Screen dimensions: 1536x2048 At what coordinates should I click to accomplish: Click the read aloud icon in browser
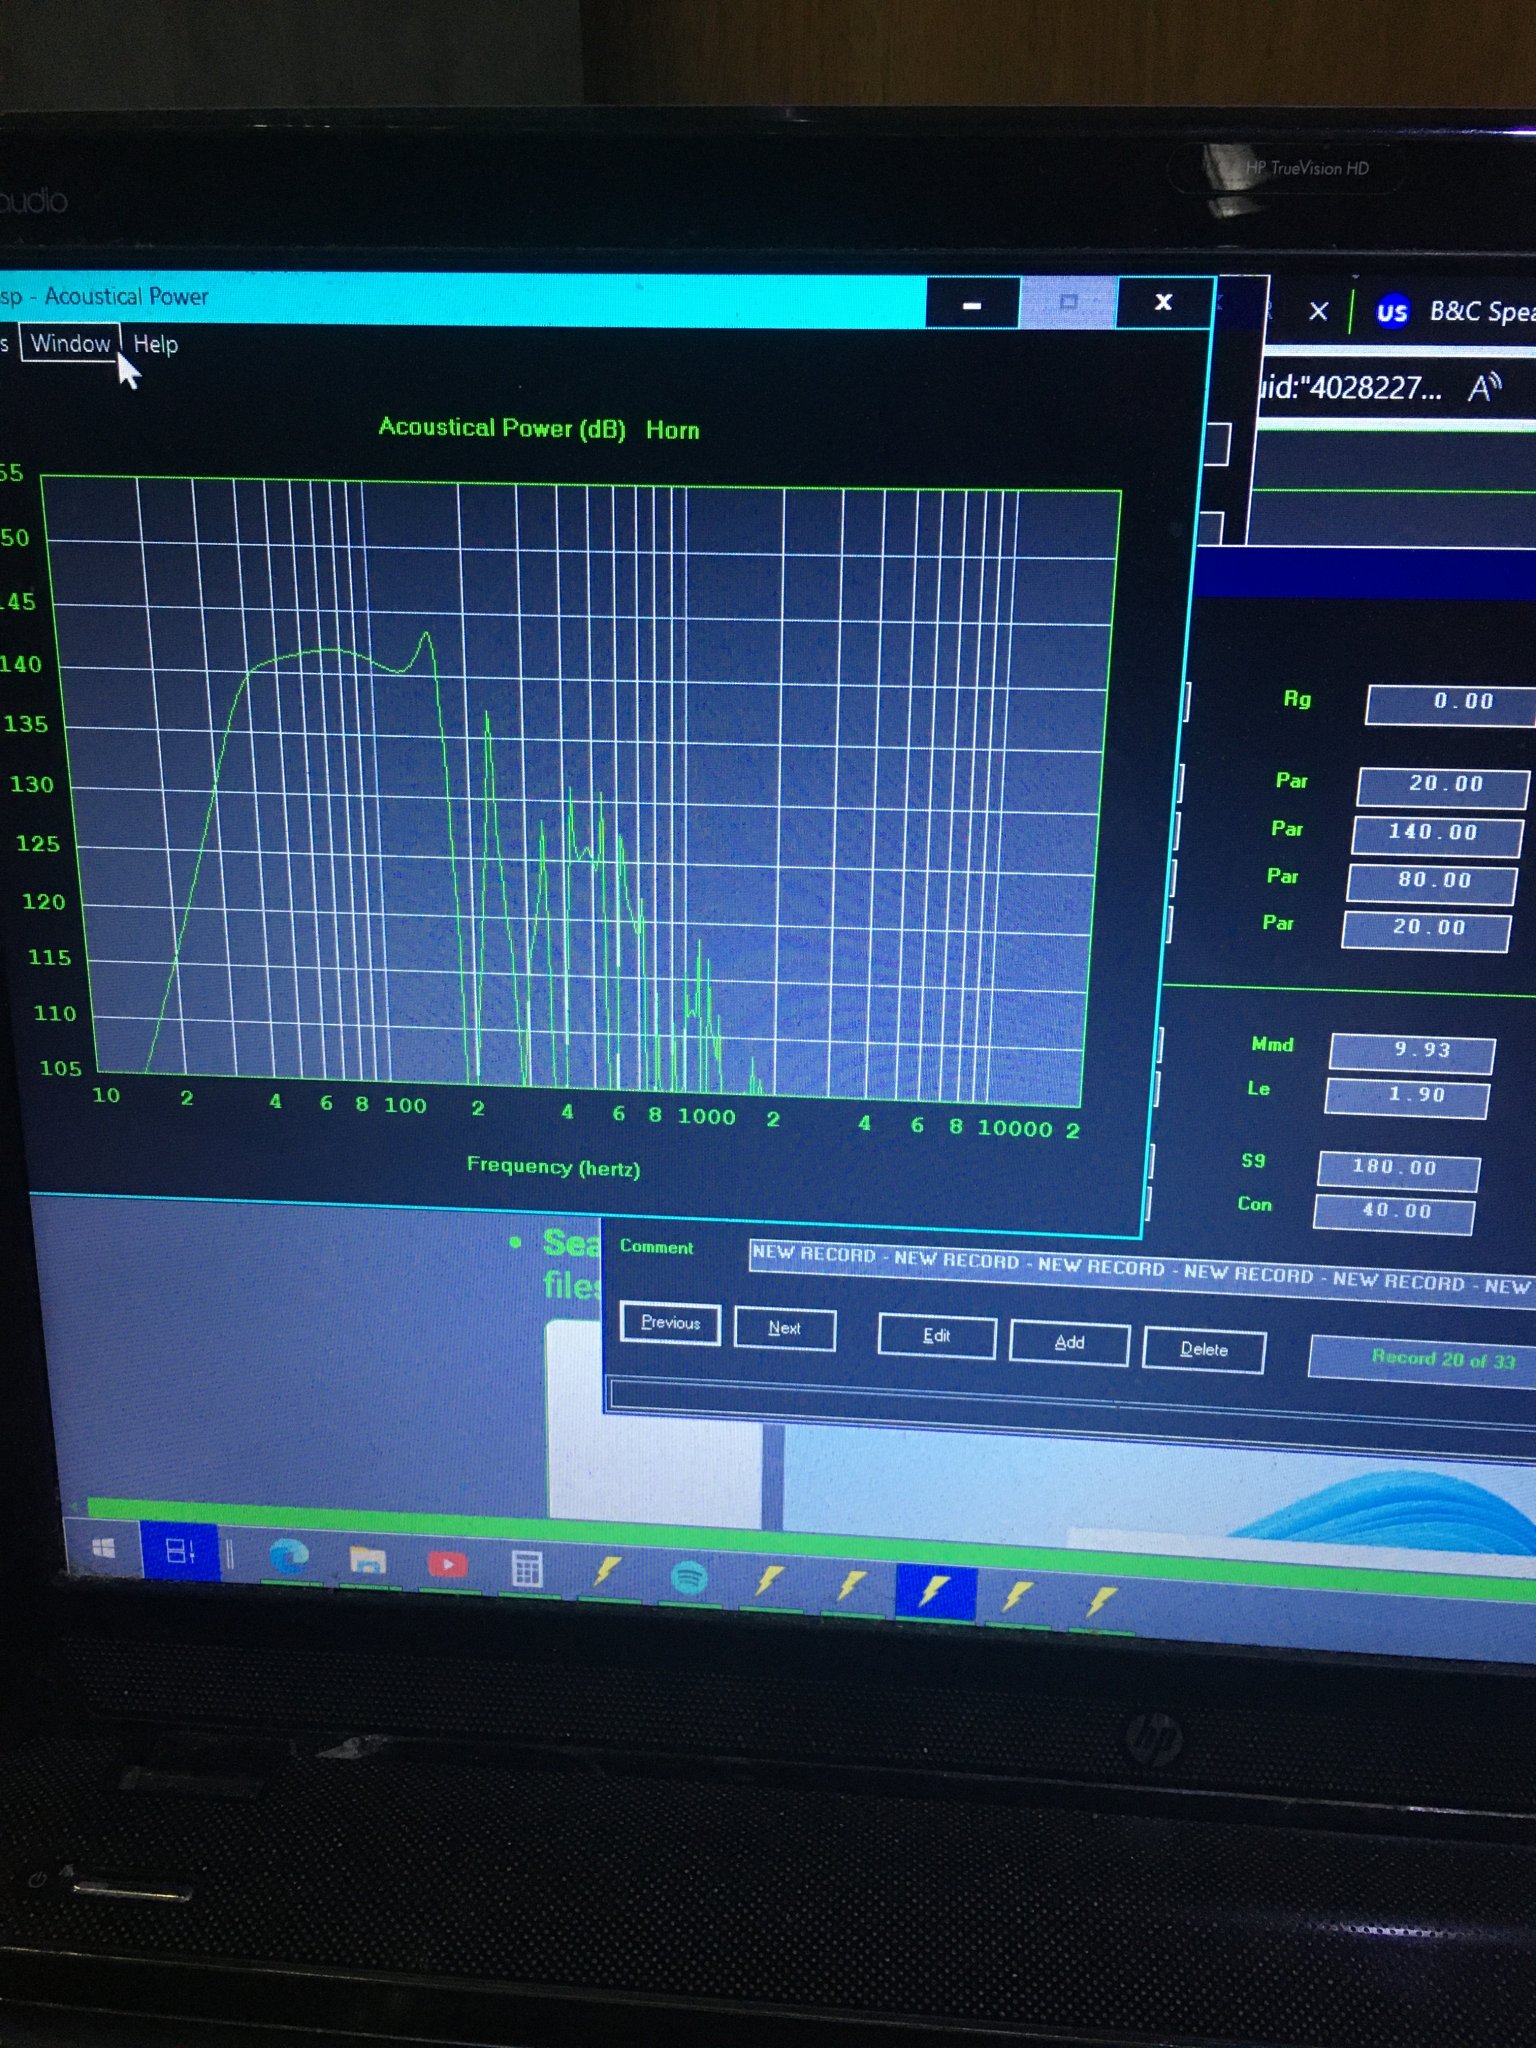[x=1485, y=387]
